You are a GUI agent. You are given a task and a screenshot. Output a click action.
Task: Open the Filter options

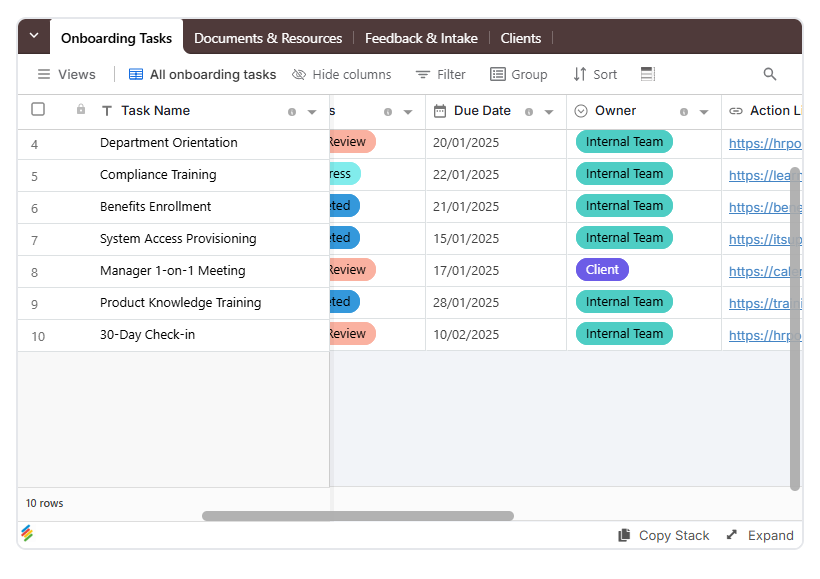[x=440, y=74]
